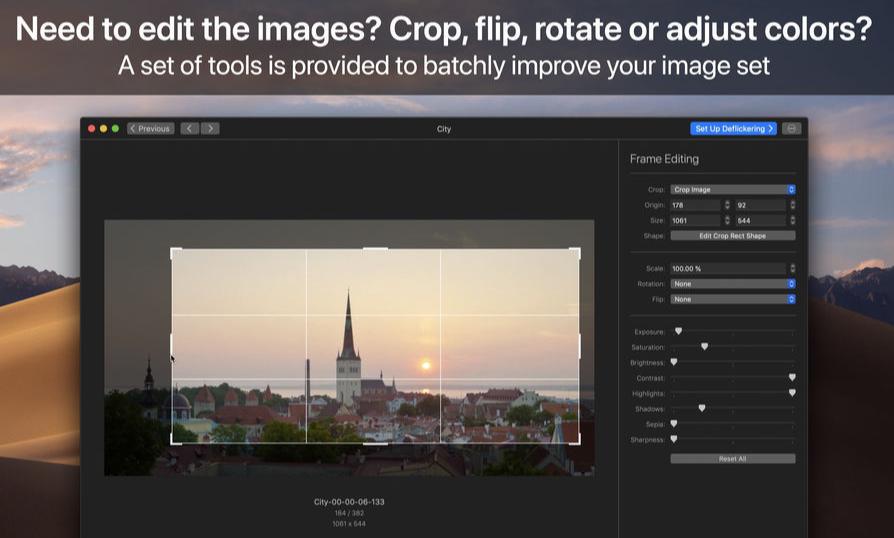Click the Scale percentage stepper arrows
The image size is (894, 538).
tap(792, 269)
